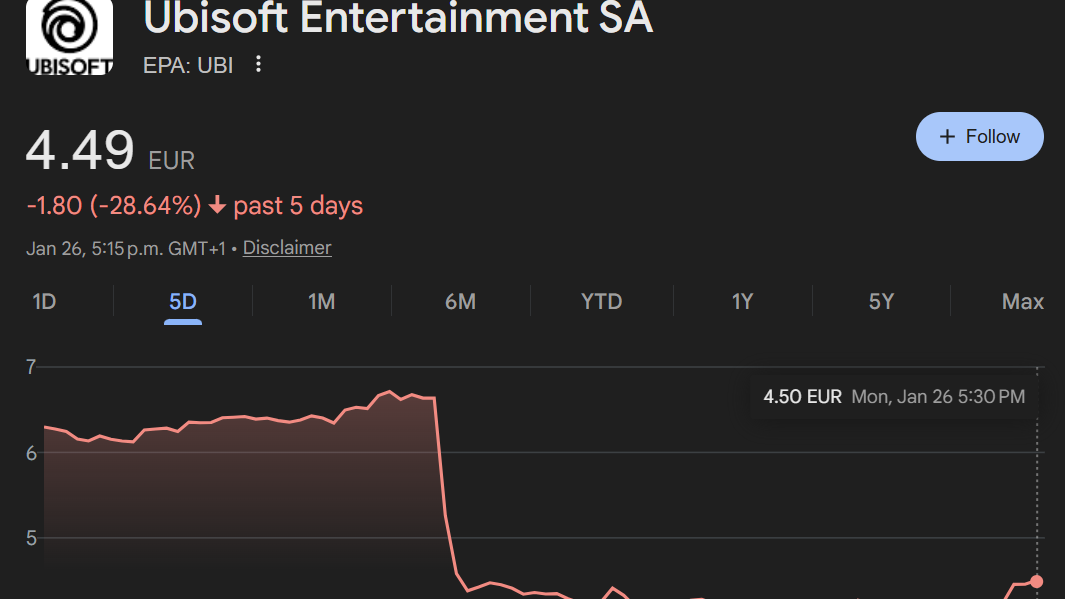This screenshot has width=1065, height=599.
Task: Open the Disclaimer link
Action: pyautogui.click(x=287, y=247)
